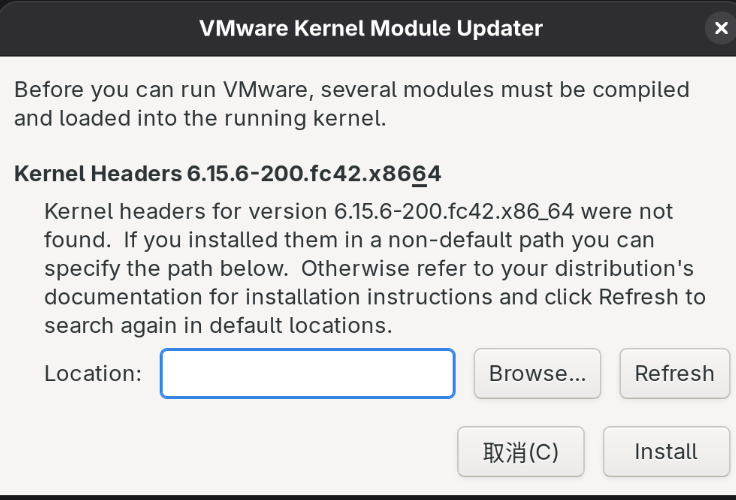Click the line starting "Before you can run VMware"

pos(351,90)
